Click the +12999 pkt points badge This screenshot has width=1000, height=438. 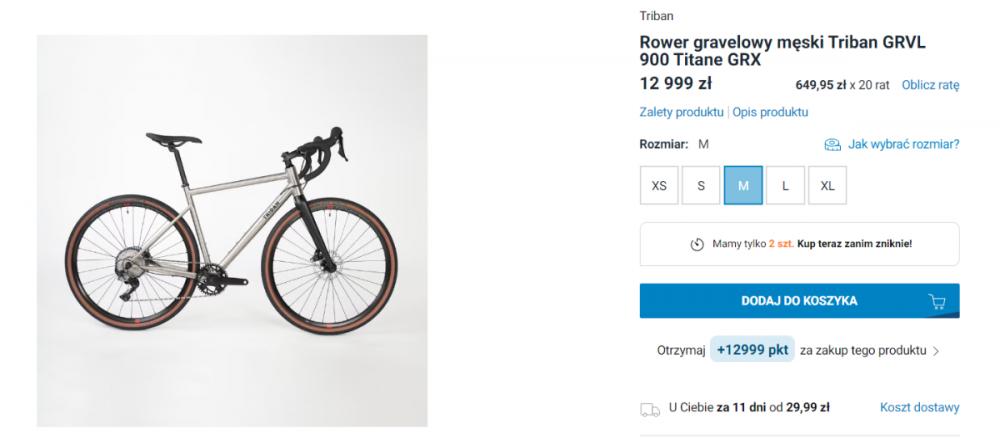pyautogui.click(x=753, y=349)
